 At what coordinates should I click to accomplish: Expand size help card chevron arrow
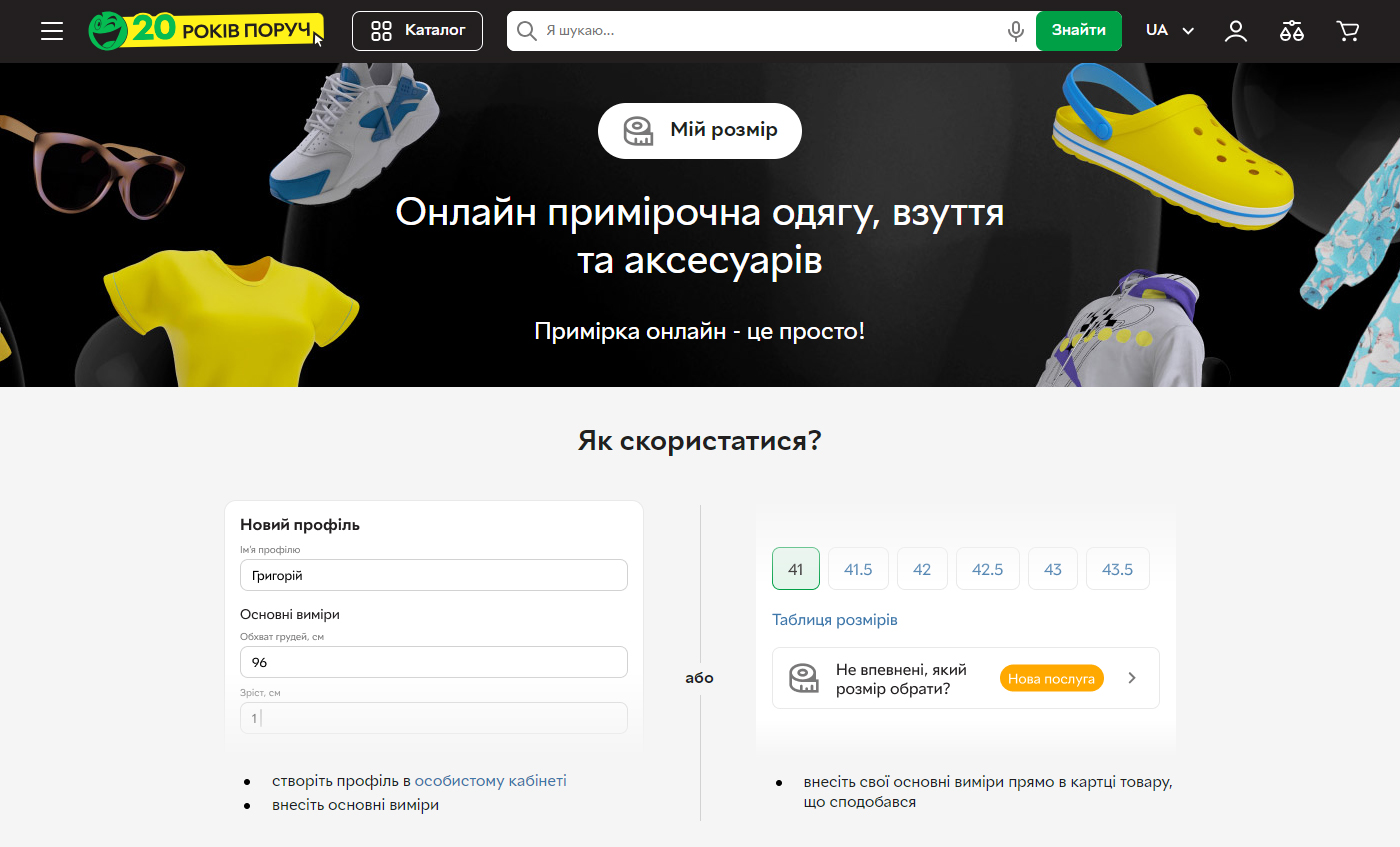pos(1132,678)
